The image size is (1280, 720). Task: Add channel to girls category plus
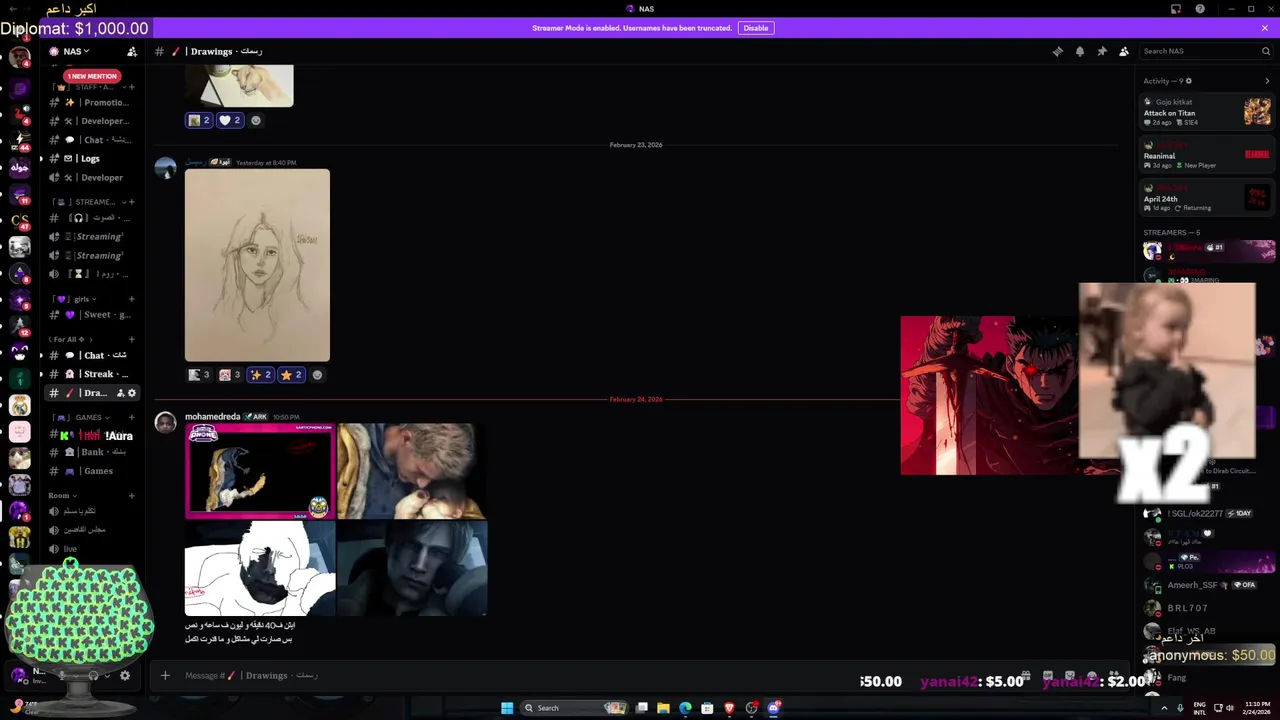tap(131, 299)
